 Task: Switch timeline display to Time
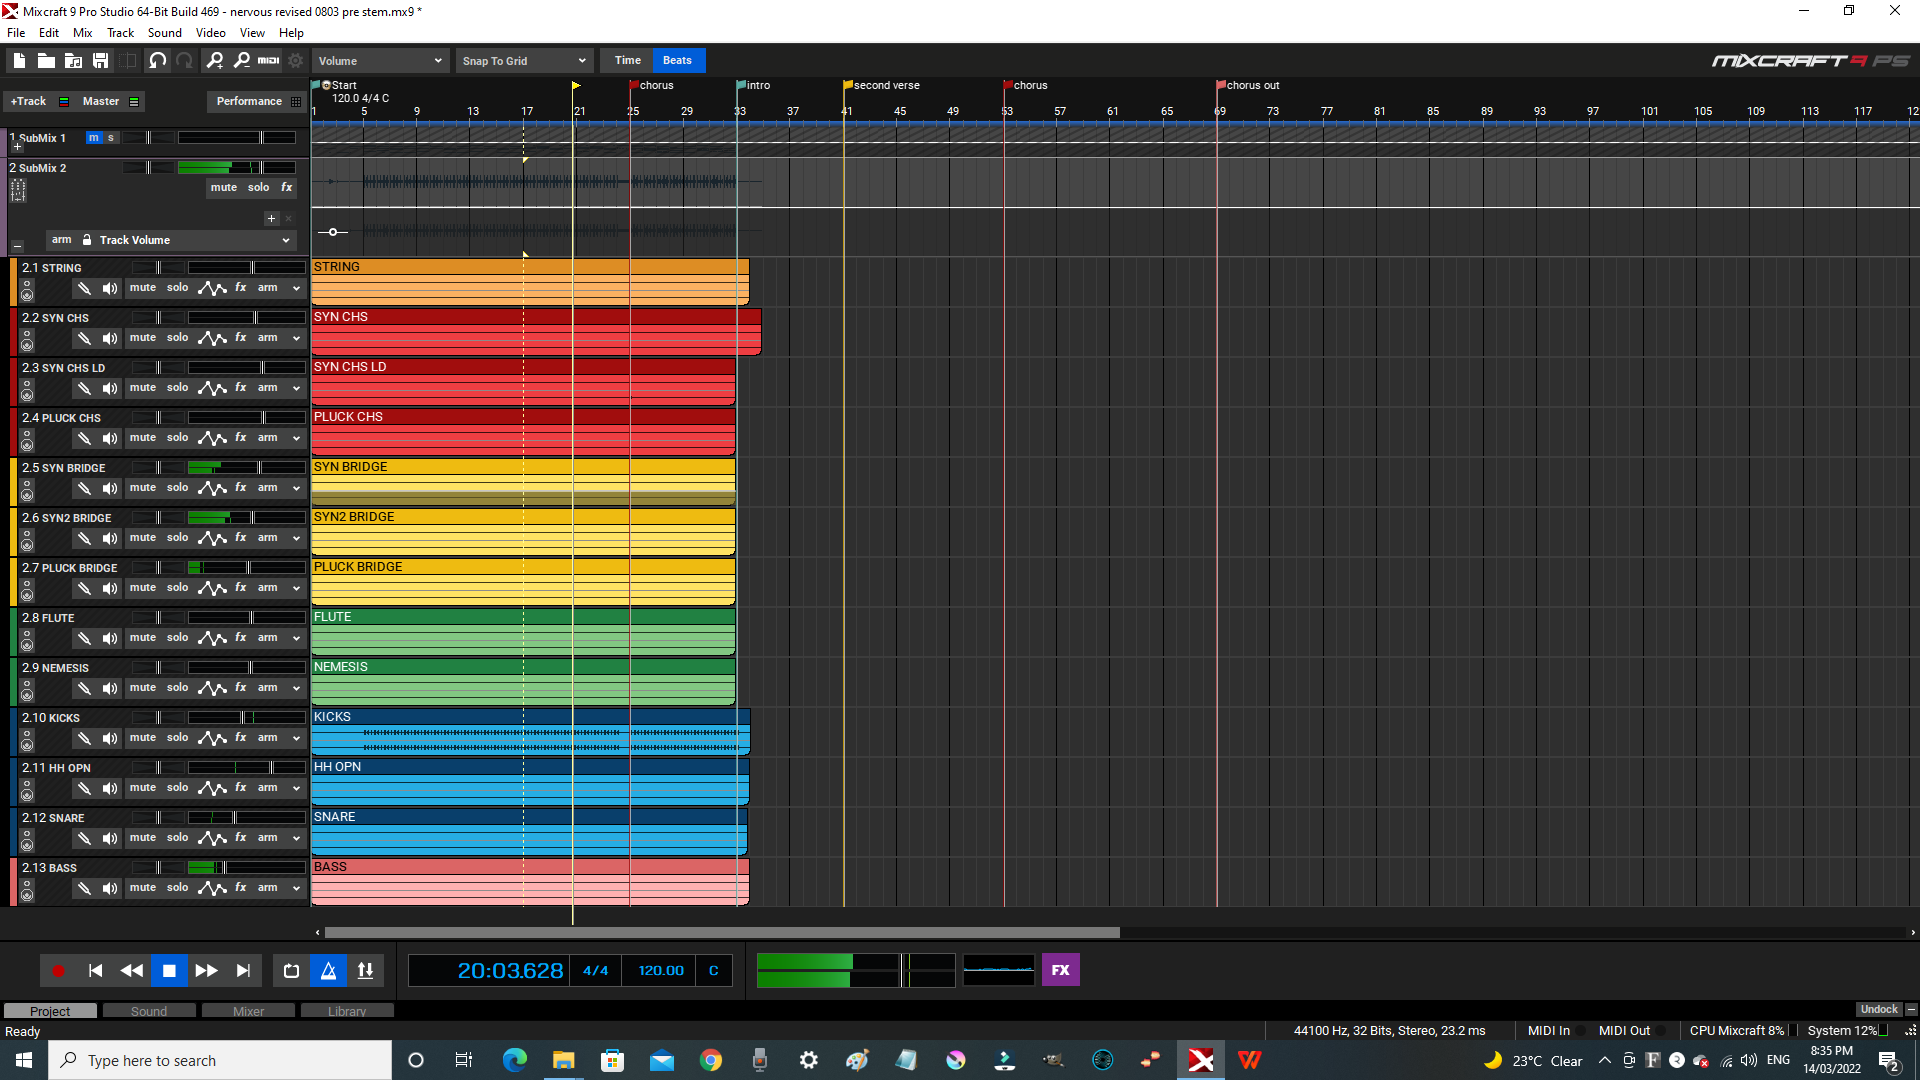[x=627, y=60]
